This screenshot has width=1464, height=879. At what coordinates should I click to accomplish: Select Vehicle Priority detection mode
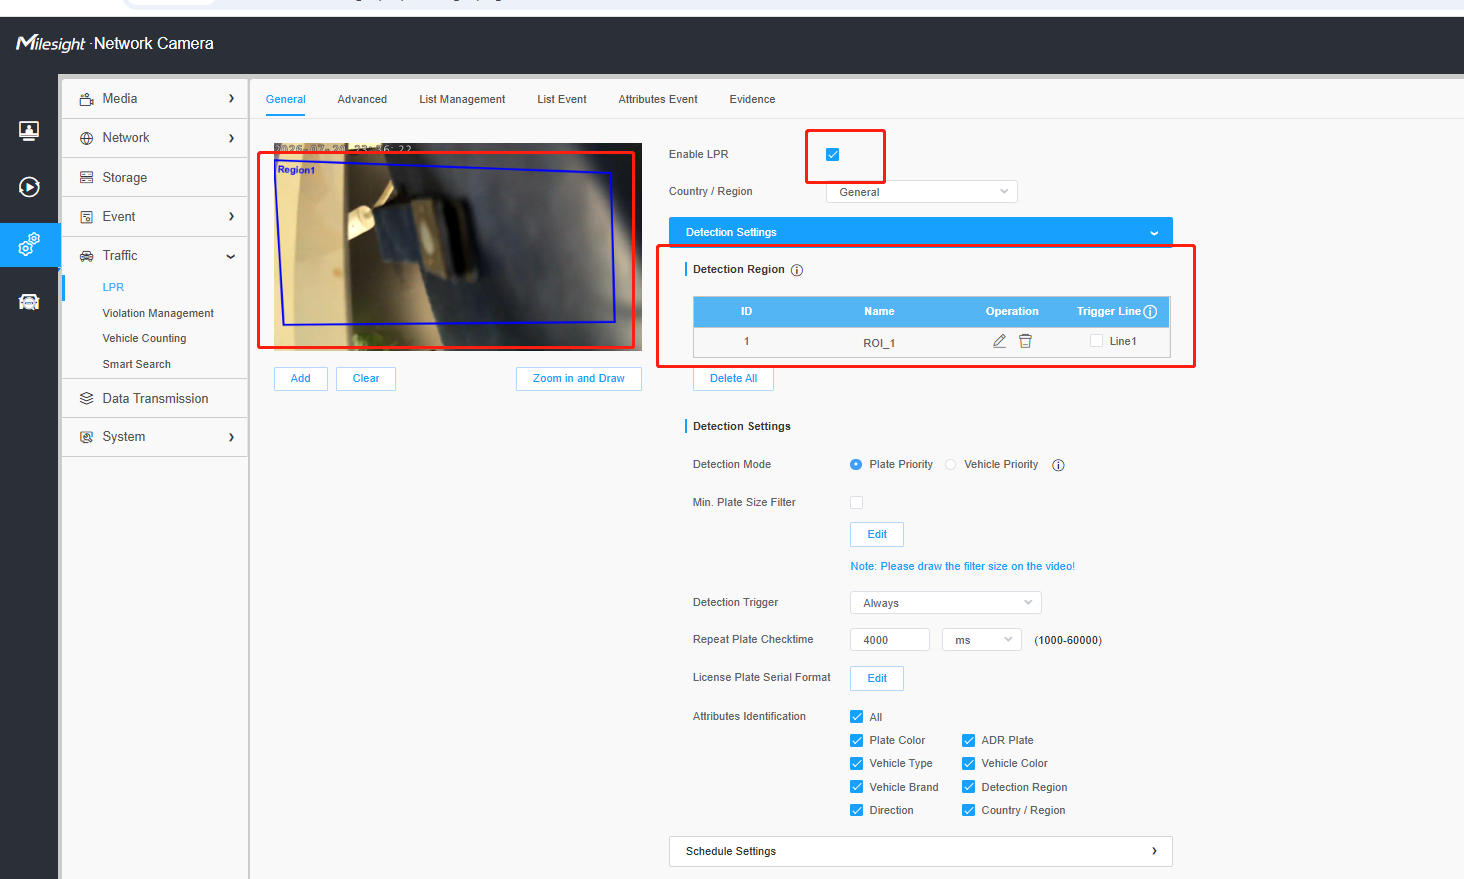click(x=950, y=464)
